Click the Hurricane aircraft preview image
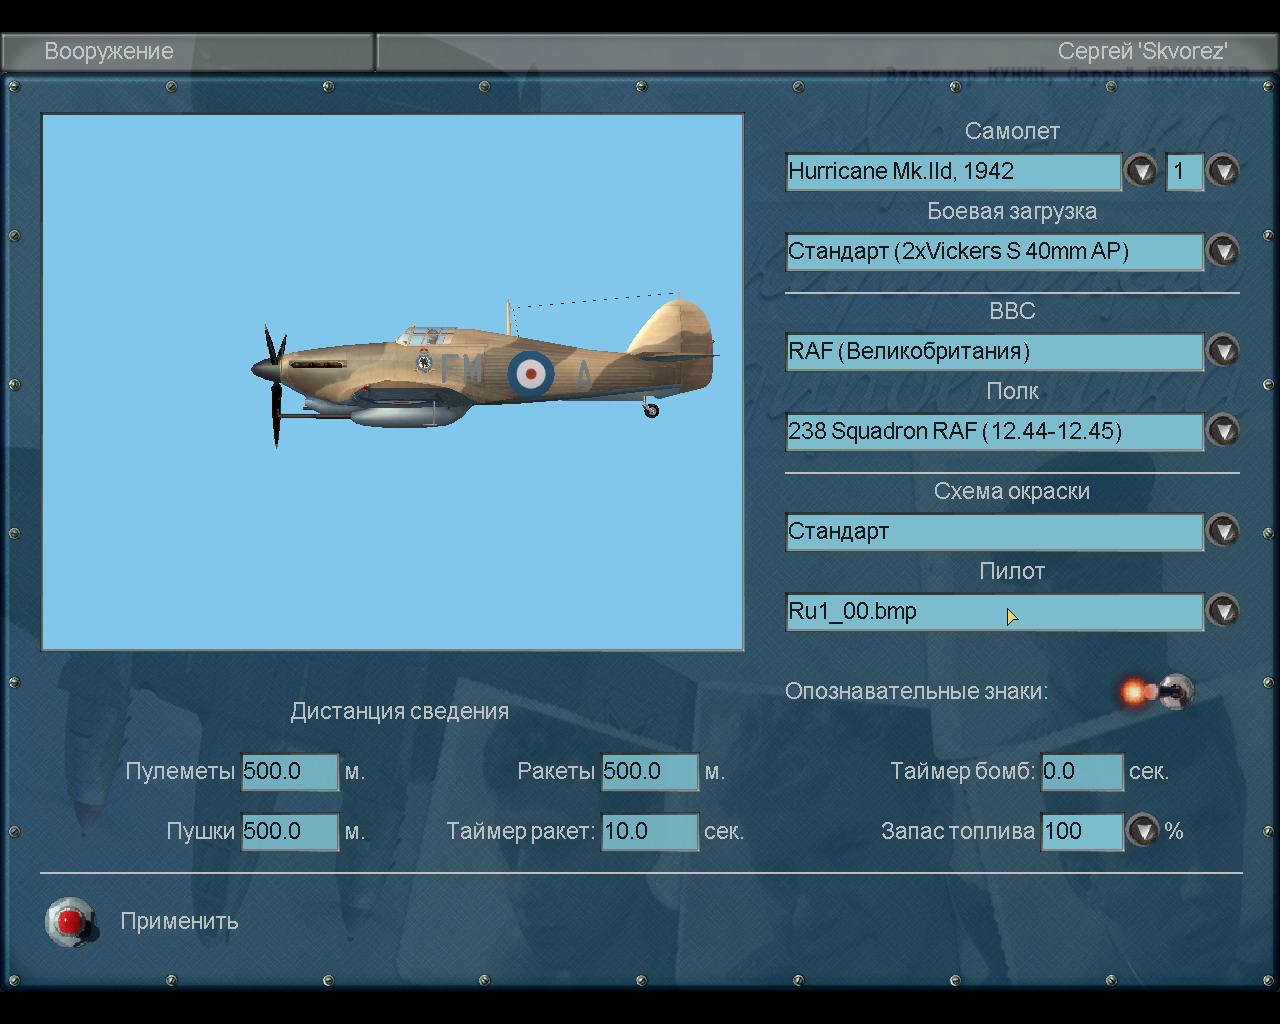Viewport: 1280px width, 1024px height. coord(392,382)
